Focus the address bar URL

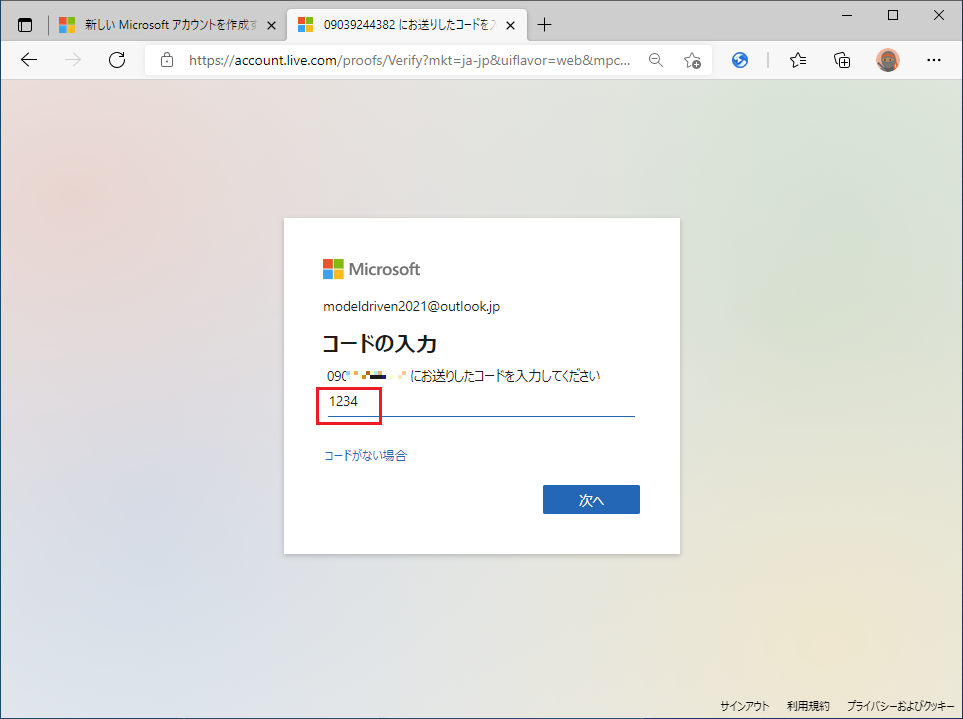click(x=409, y=60)
